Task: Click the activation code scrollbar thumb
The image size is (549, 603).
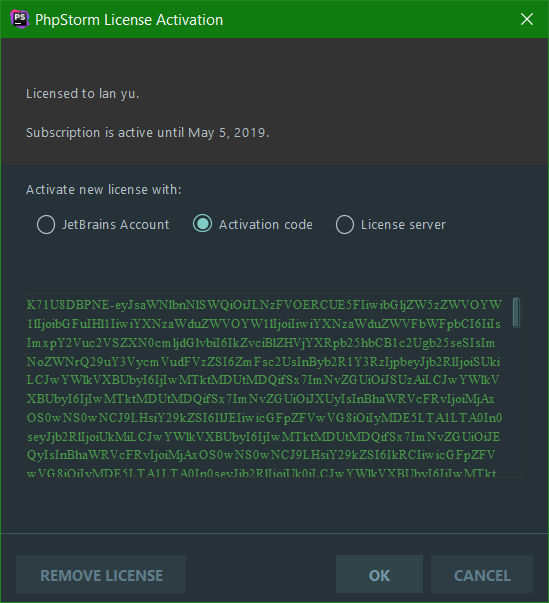Action: coord(516,313)
